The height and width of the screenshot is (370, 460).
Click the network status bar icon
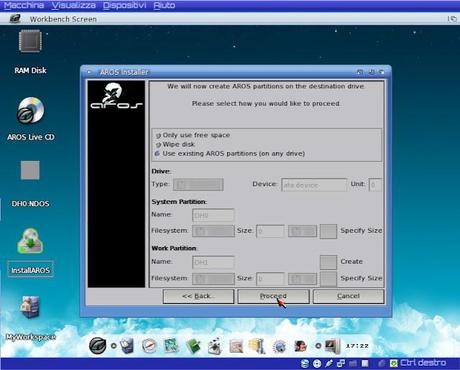coord(341,363)
